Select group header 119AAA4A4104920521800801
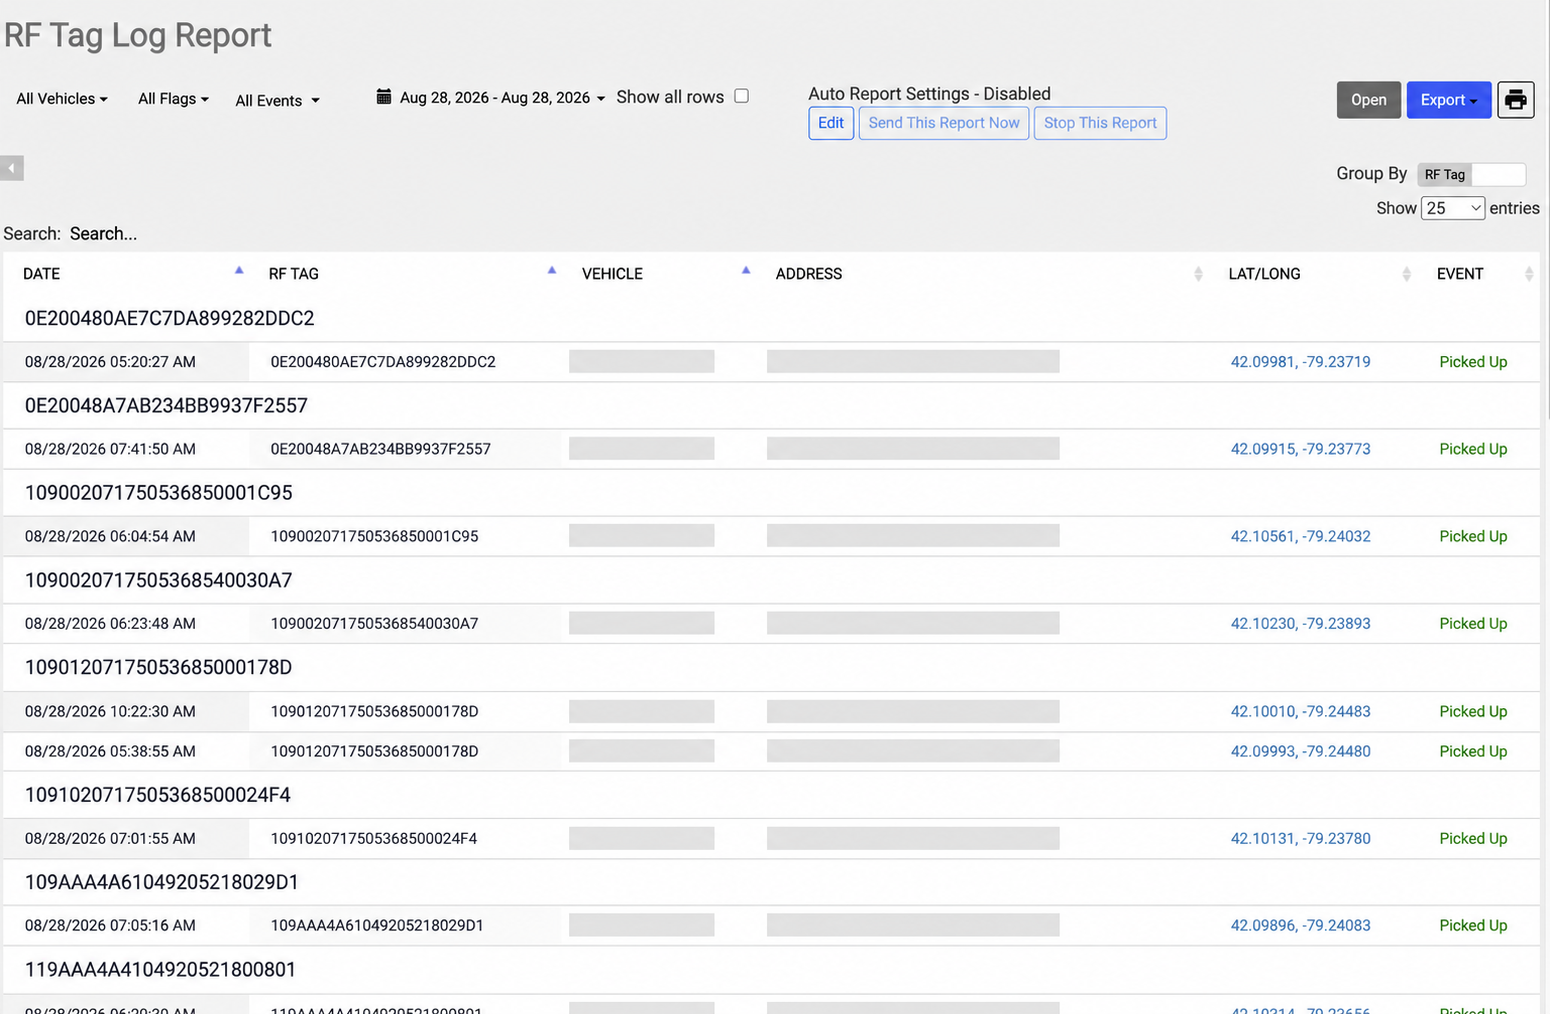 (x=160, y=969)
